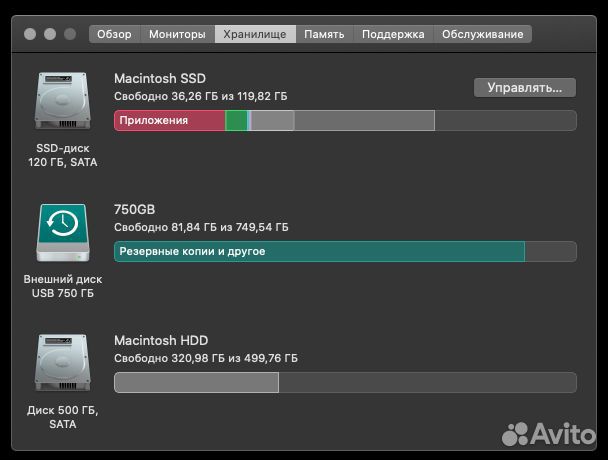Select the Хранилище tab
This screenshot has width=608, height=460.
[255, 34]
